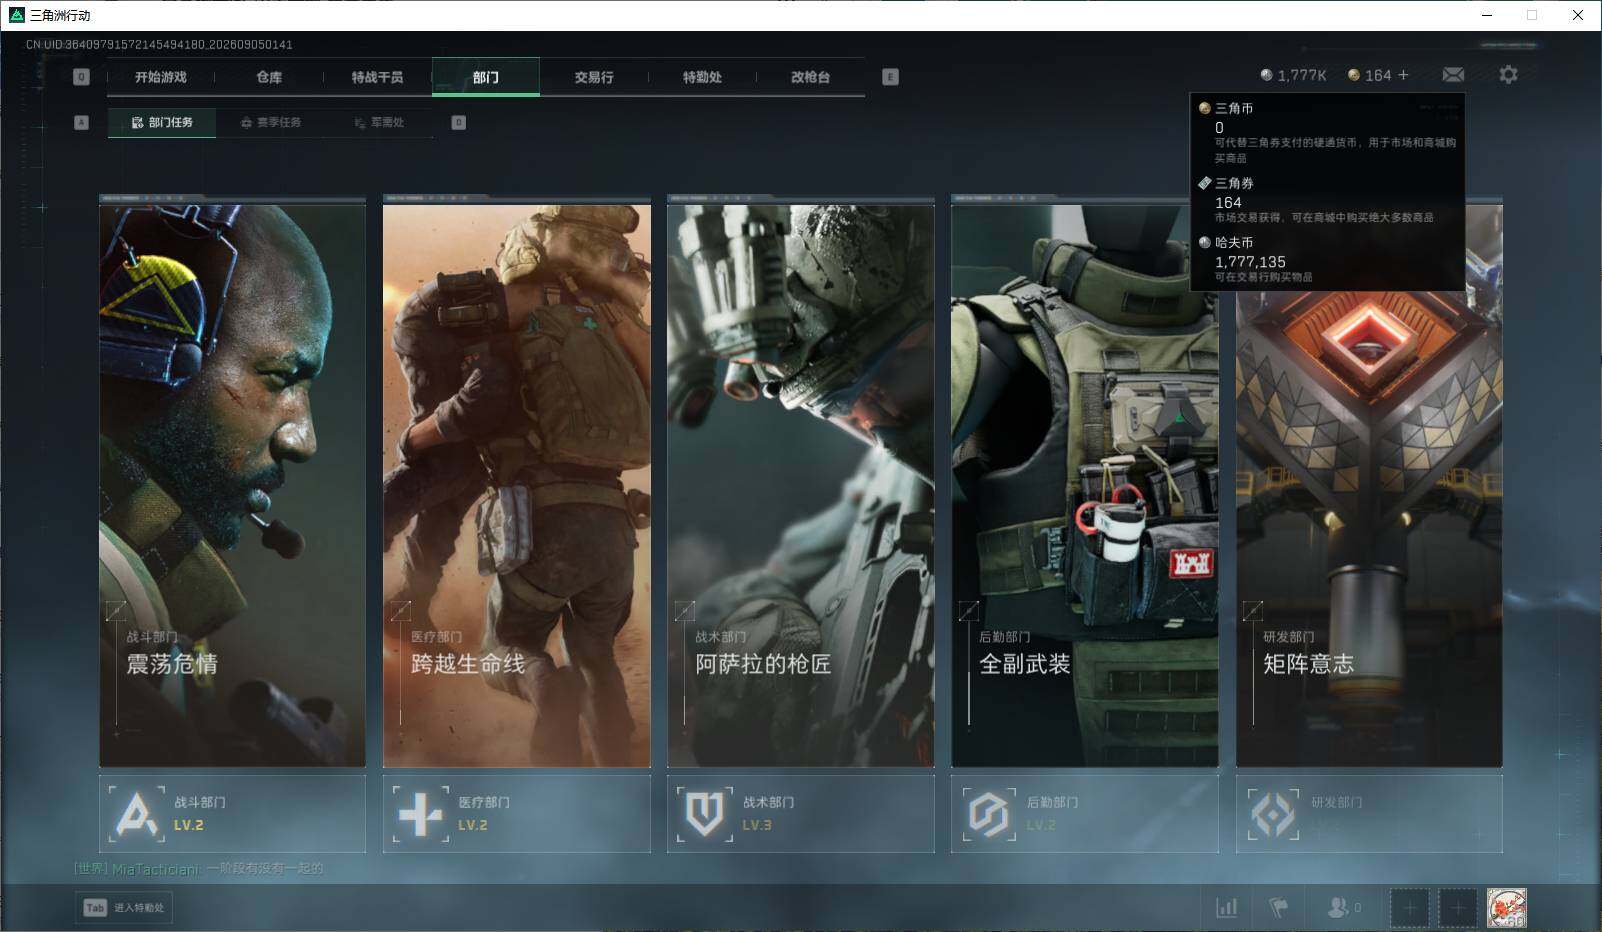Click the 三角币 entry in currency tooltip
This screenshot has height=932, width=1602.
pos(1327,132)
